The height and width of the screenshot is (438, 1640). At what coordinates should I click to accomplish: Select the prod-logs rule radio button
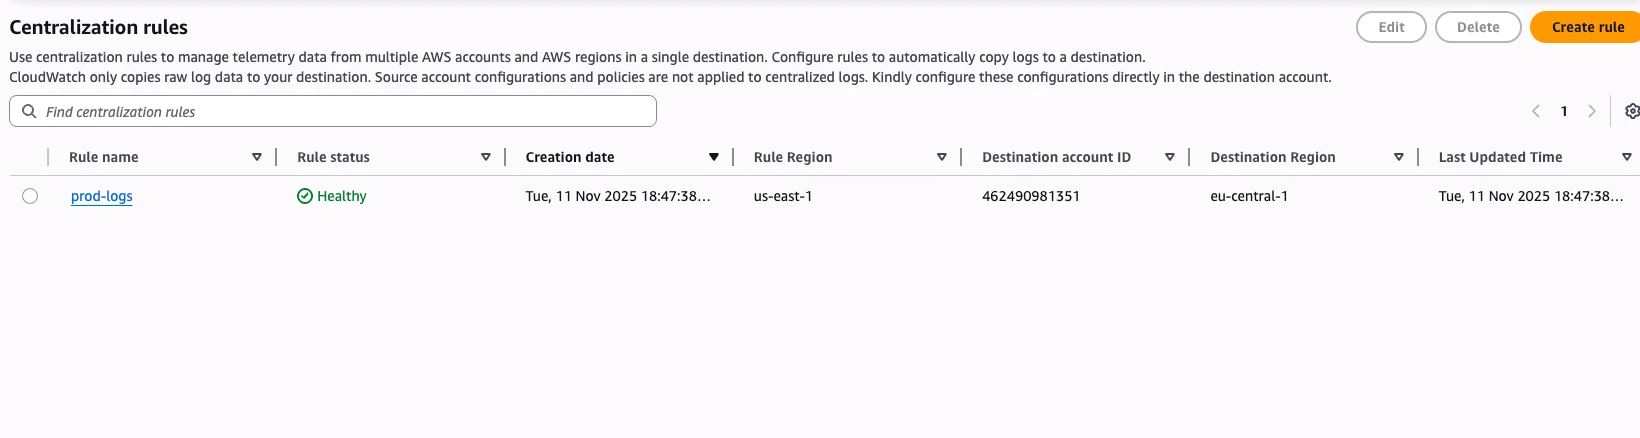(x=30, y=196)
